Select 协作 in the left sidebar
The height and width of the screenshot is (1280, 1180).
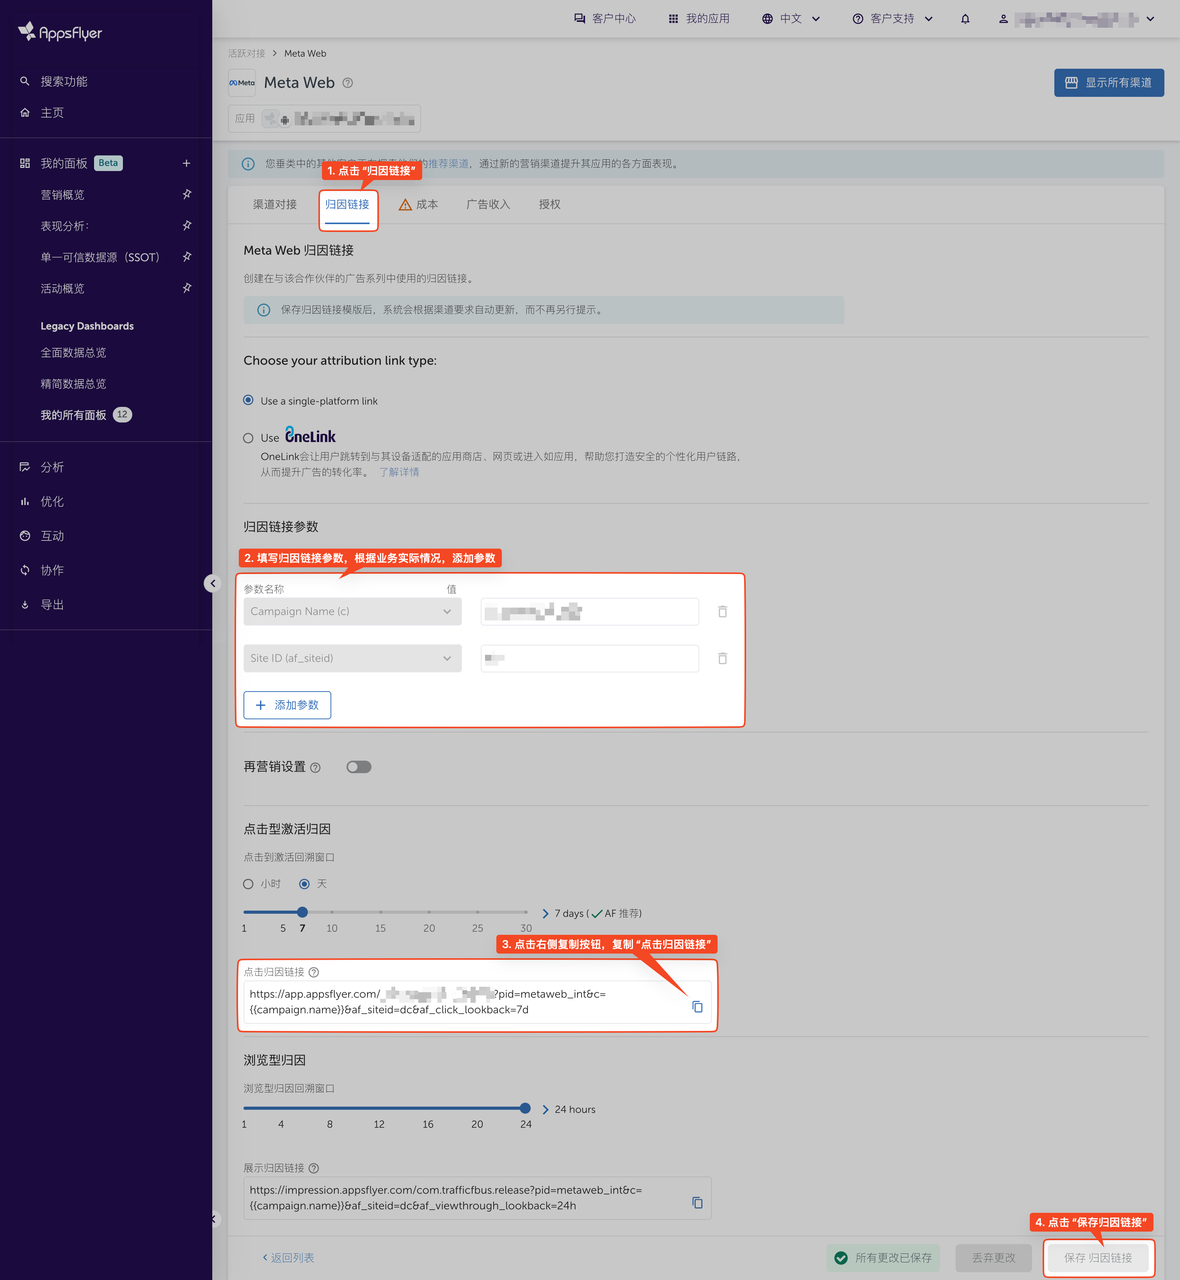click(x=25, y=569)
